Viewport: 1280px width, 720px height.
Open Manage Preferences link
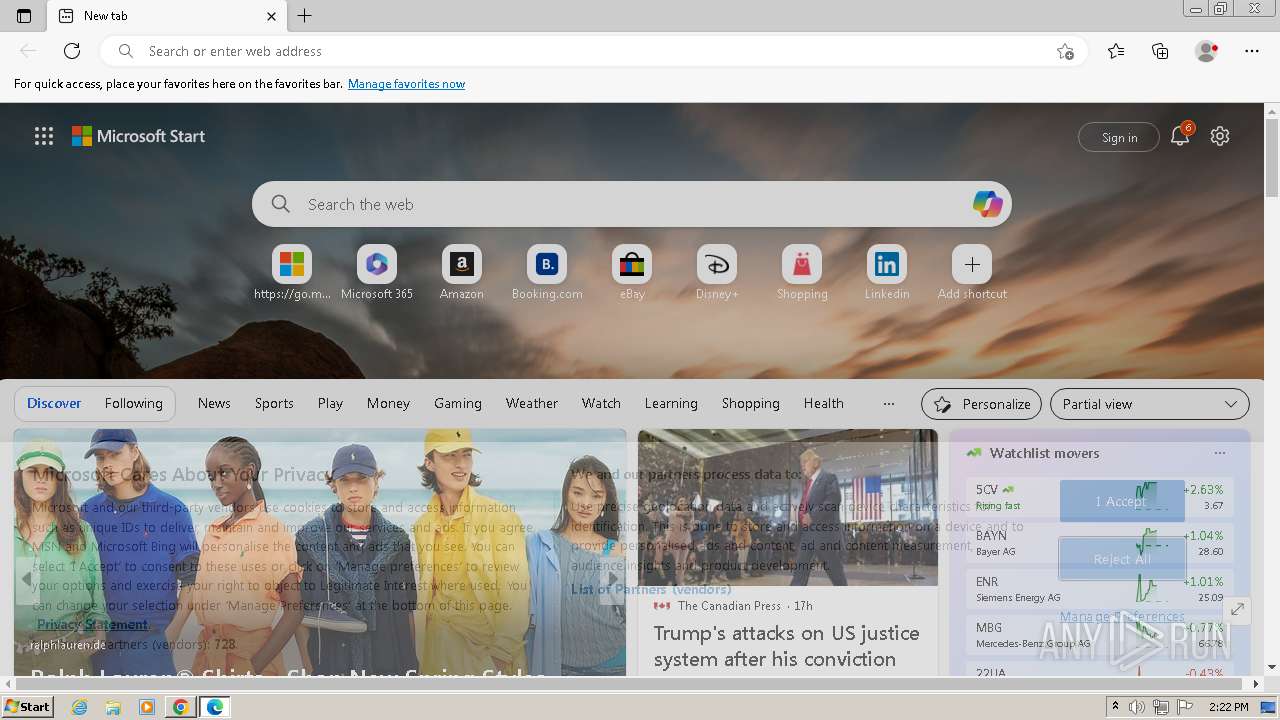(x=1122, y=616)
